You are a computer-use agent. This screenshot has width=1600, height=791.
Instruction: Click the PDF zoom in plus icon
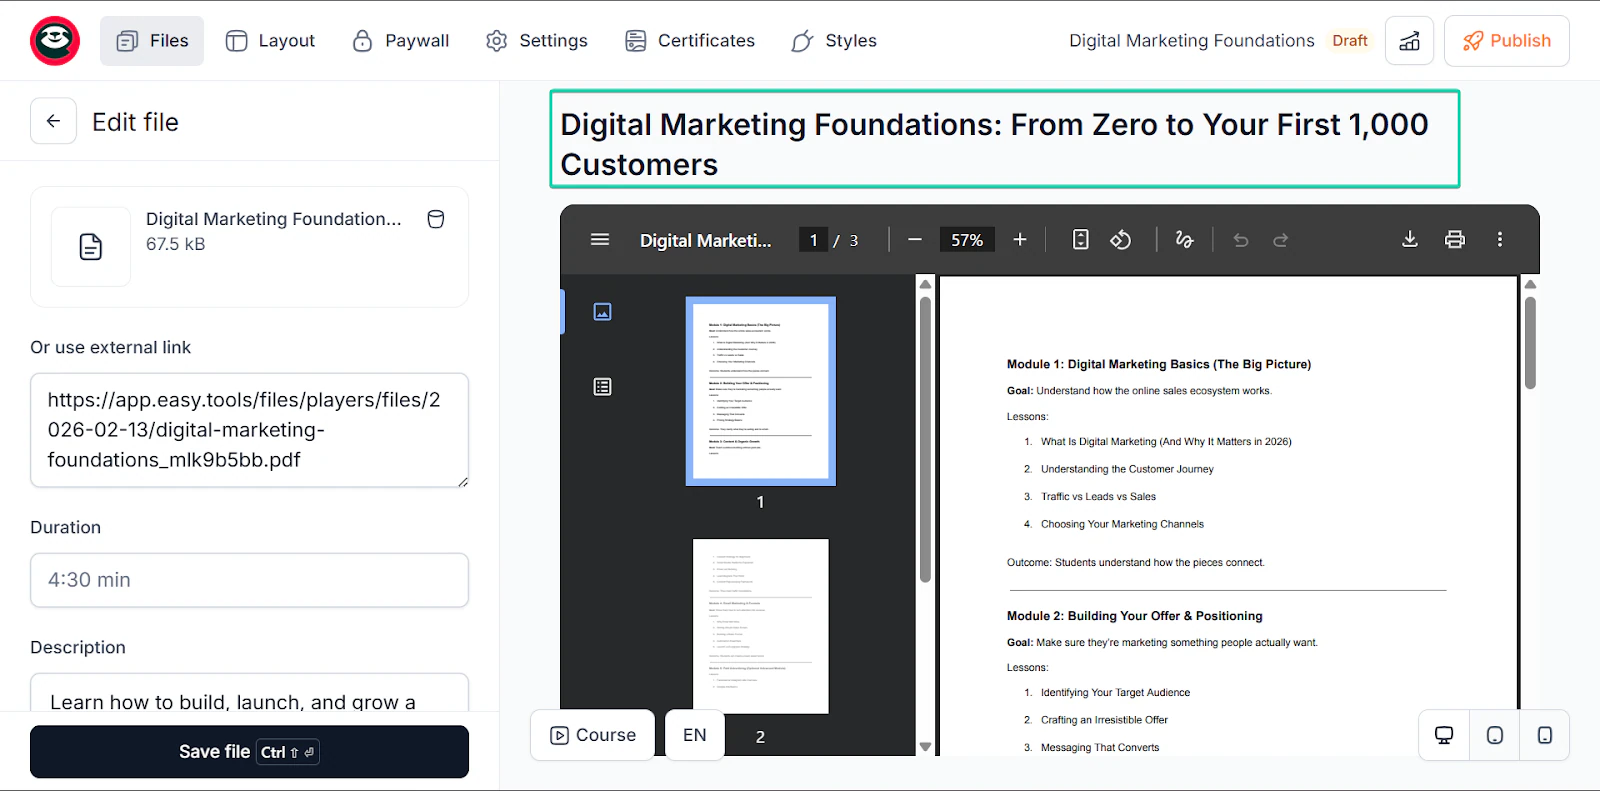(1020, 240)
